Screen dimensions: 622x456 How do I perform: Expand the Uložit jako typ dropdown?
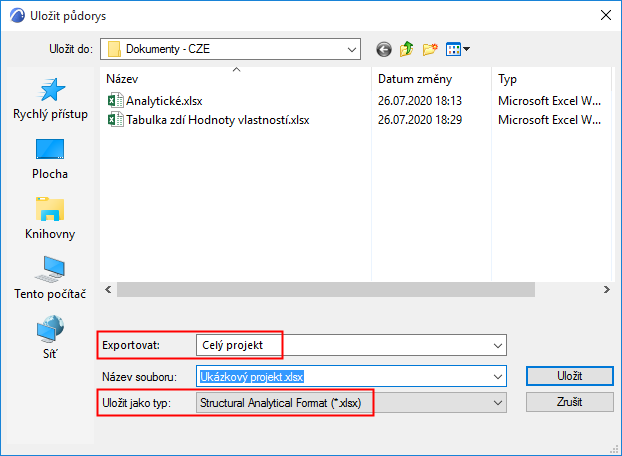498,403
